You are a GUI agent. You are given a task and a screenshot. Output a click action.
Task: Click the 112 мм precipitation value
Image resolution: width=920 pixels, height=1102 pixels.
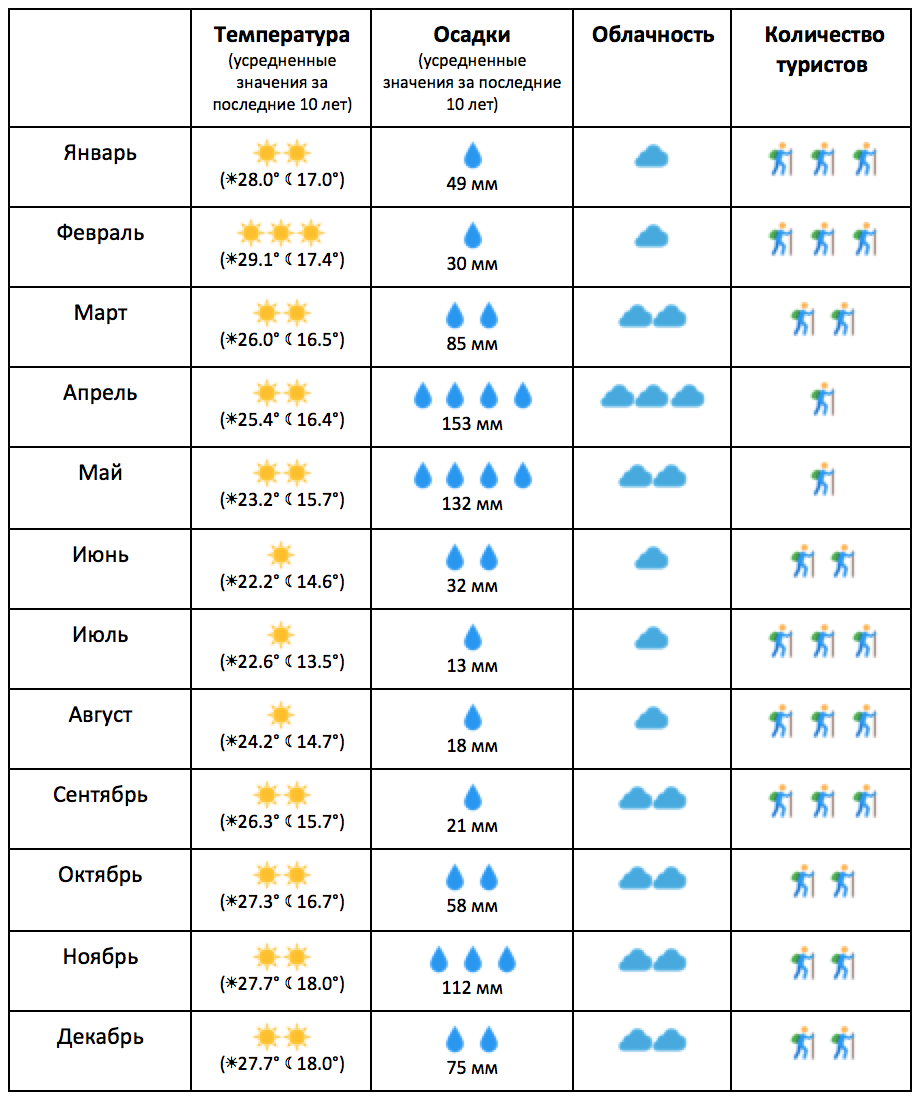pos(472,987)
